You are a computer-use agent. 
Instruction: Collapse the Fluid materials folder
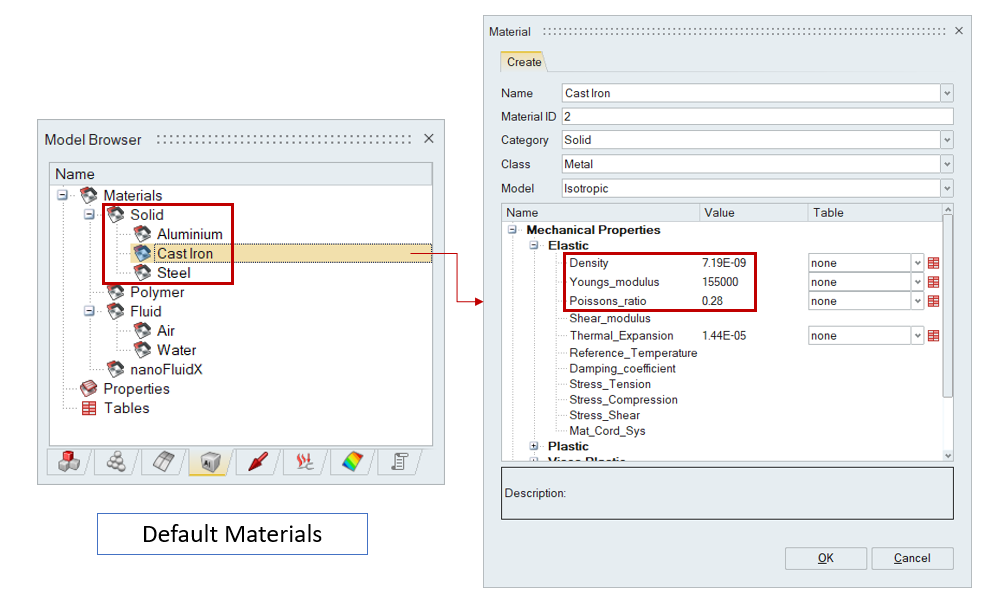(x=89, y=311)
